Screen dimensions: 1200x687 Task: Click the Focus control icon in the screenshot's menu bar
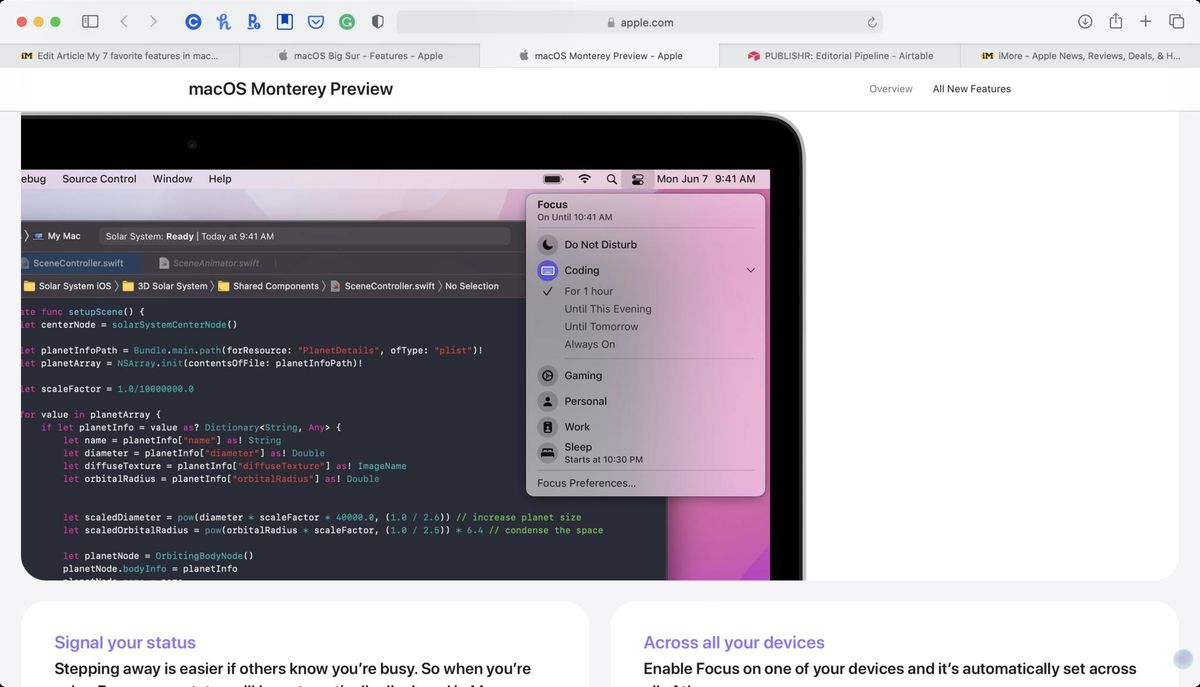click(x=637, y=179)
